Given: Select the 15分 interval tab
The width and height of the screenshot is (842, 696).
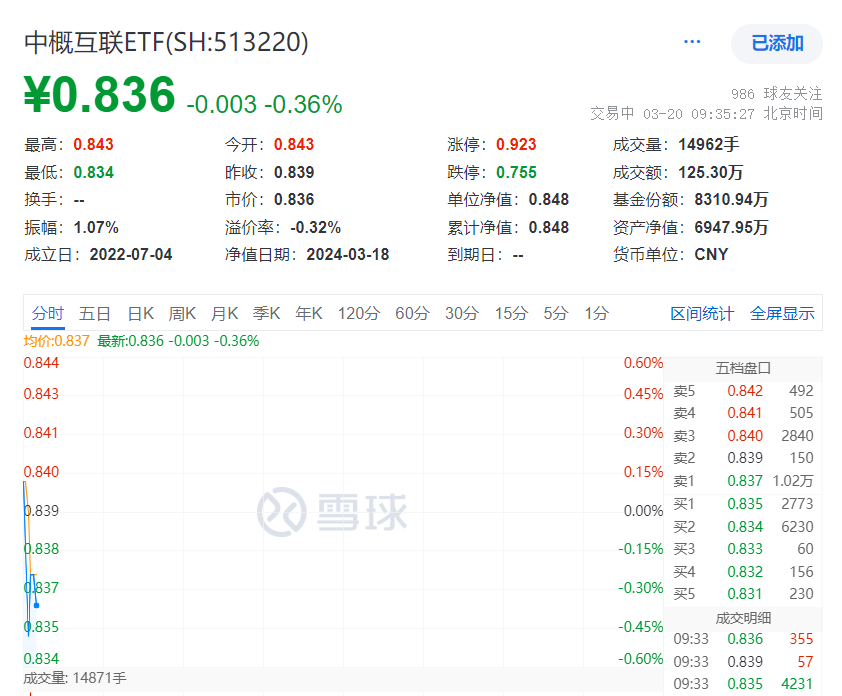Looking at the screenshot, I should (511, 313).
